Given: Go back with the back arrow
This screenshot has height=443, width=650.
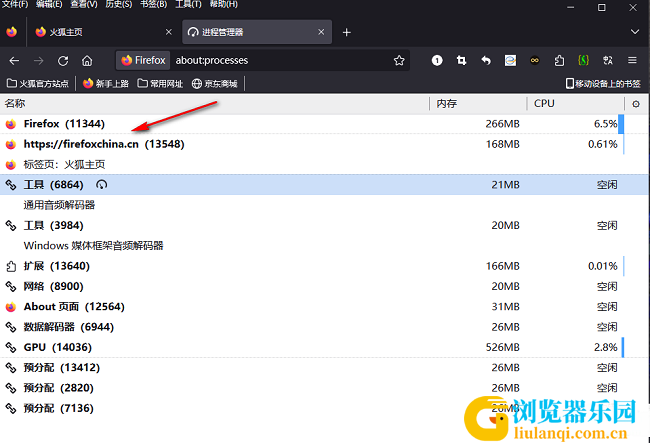Looking at the screenshot, I should [14, 61].
